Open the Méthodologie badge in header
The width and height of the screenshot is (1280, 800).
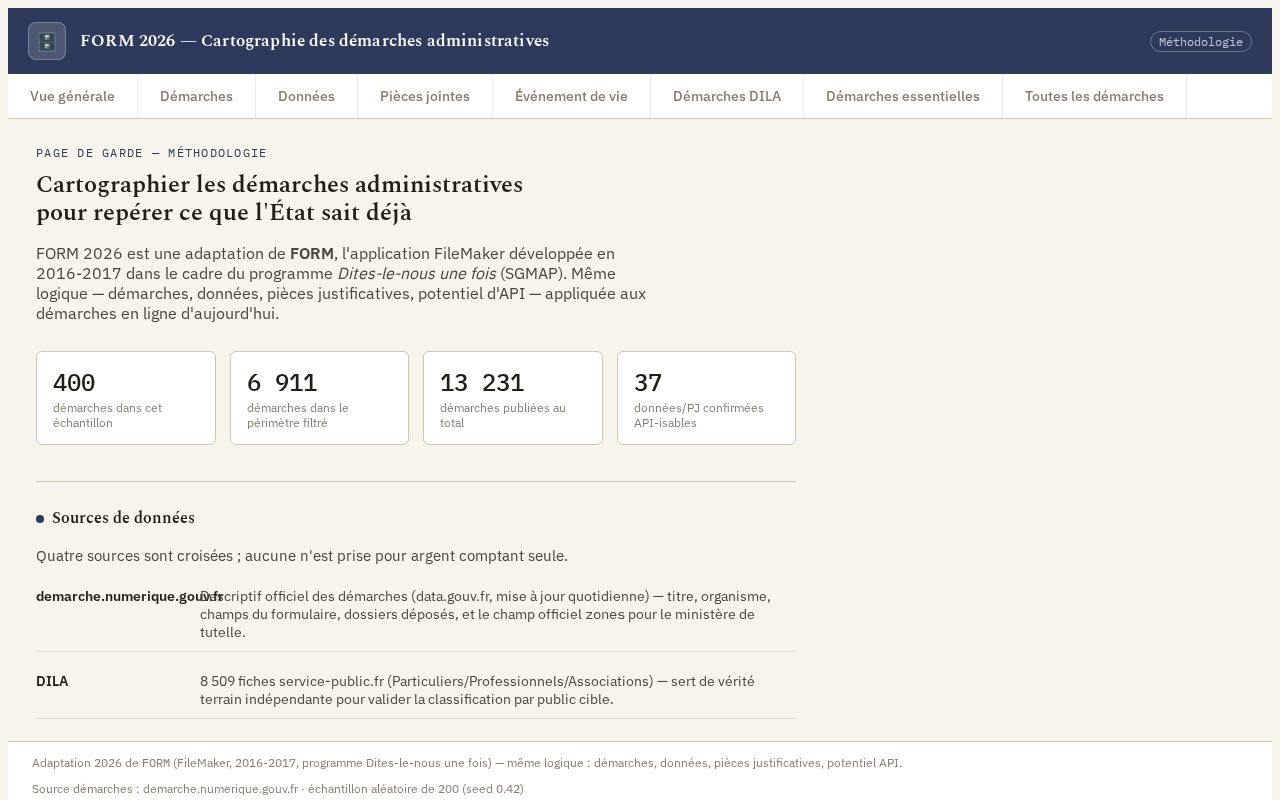pos(1200,41)
